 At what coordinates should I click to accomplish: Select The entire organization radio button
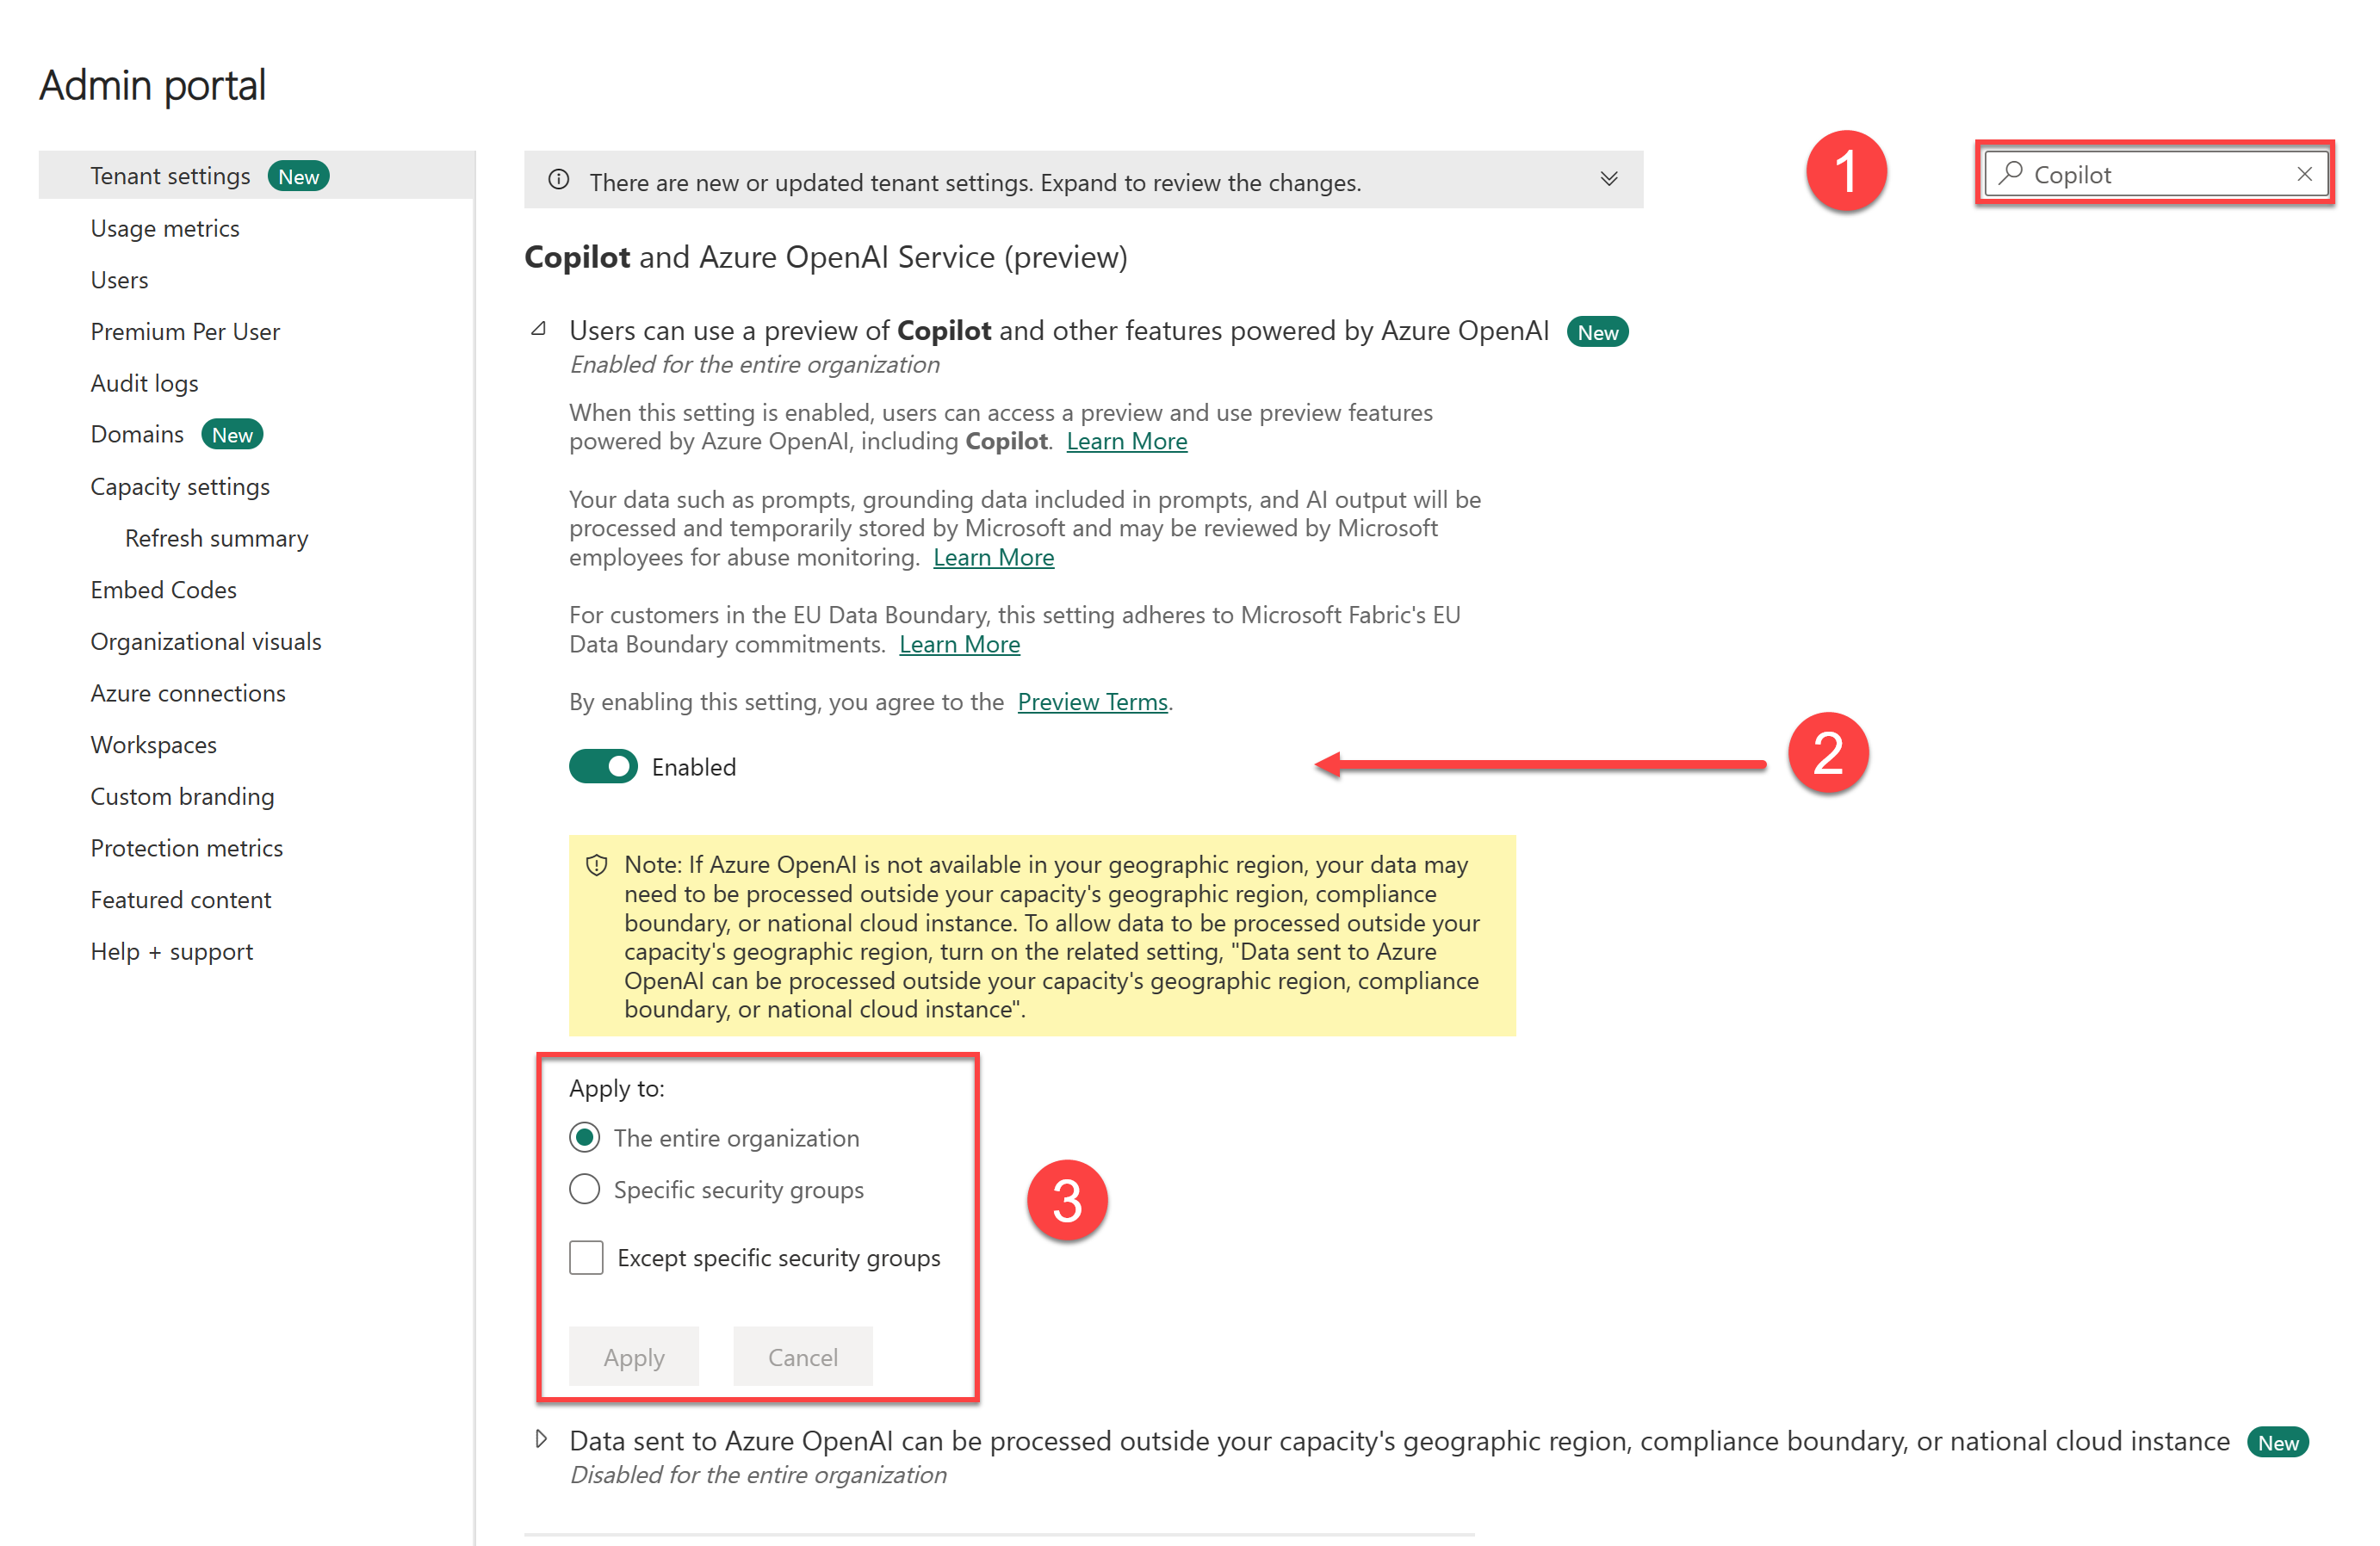pyautogui.click(x=586, y=1139)
